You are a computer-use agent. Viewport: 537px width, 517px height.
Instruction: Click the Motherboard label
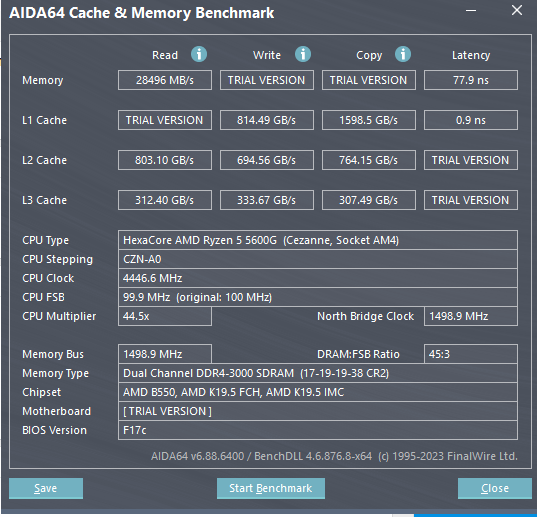57,411
